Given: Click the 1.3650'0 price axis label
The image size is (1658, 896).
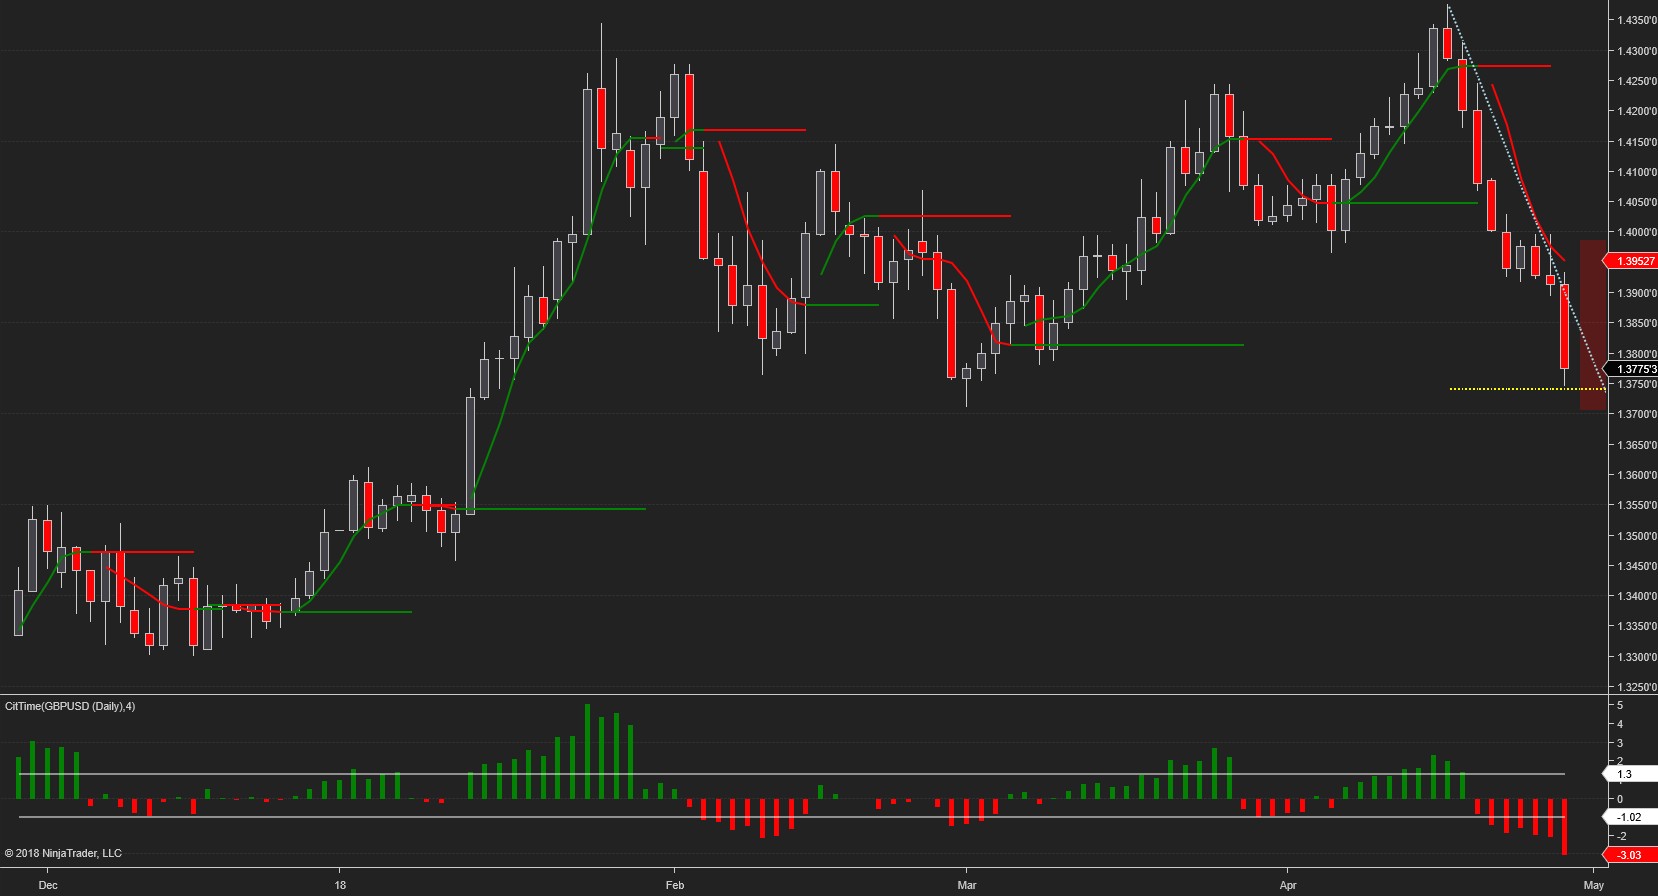Looking at the screenshot, I should pyautogui.click(x=1636, y=445).
